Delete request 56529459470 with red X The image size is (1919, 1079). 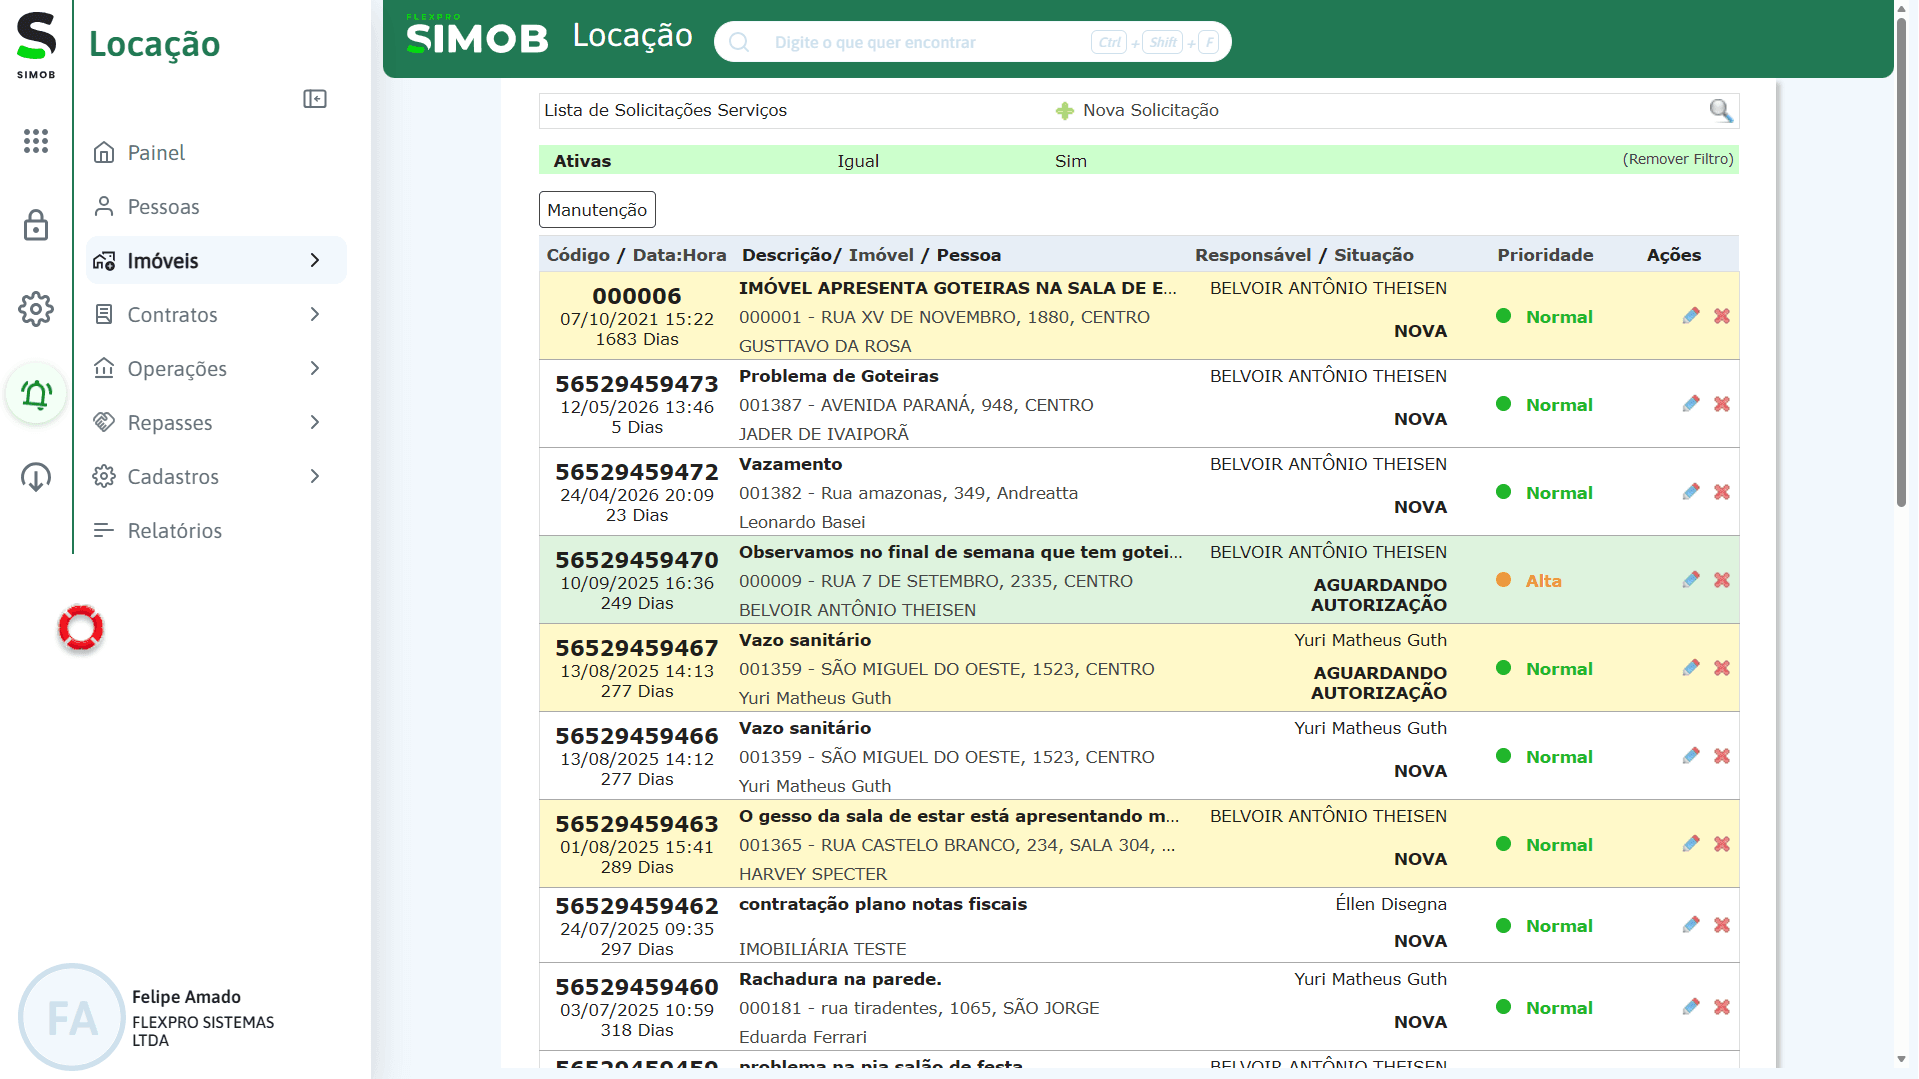coord(1722,580)
